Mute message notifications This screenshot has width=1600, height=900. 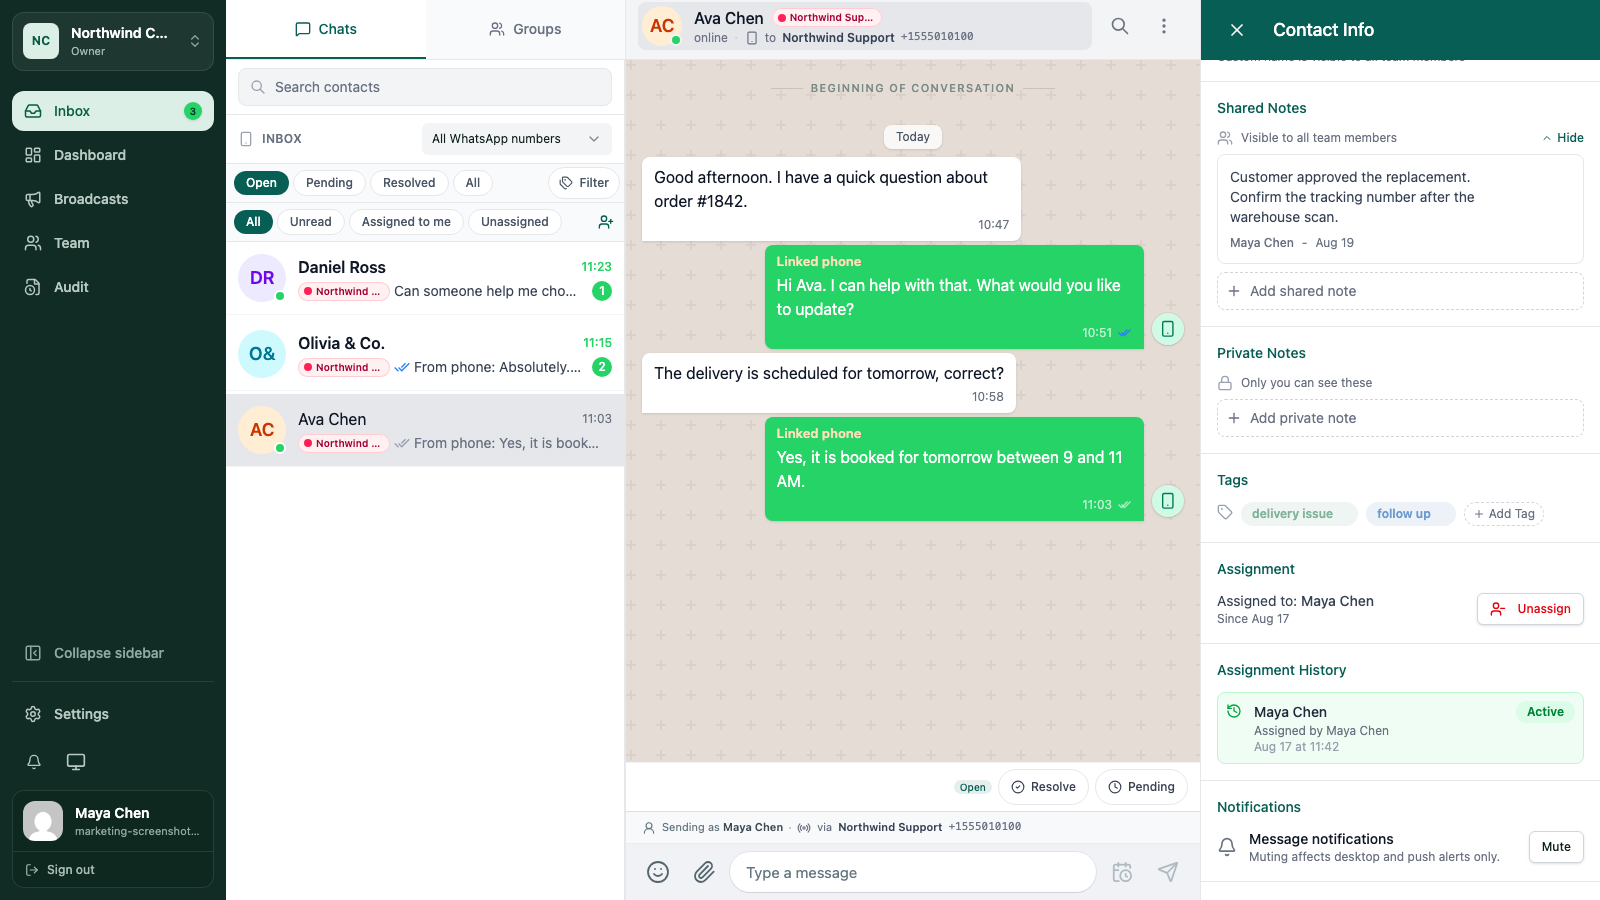1556,847
